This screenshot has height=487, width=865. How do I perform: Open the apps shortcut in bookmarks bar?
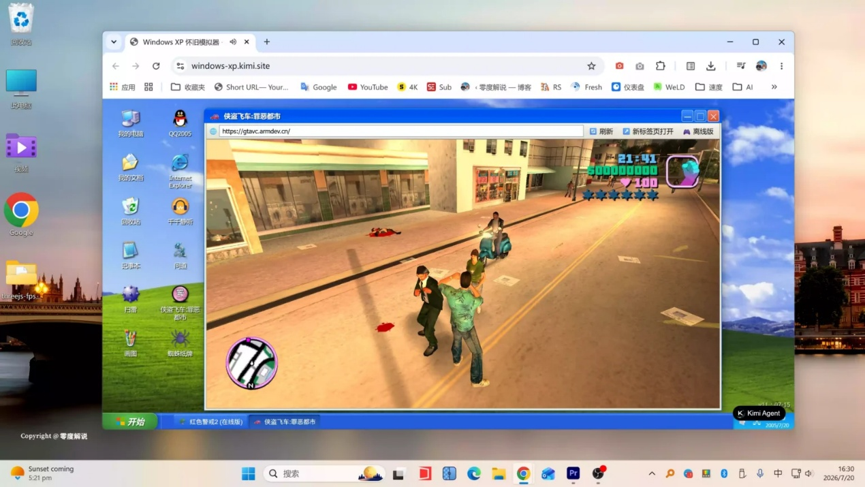pos(122,87)
